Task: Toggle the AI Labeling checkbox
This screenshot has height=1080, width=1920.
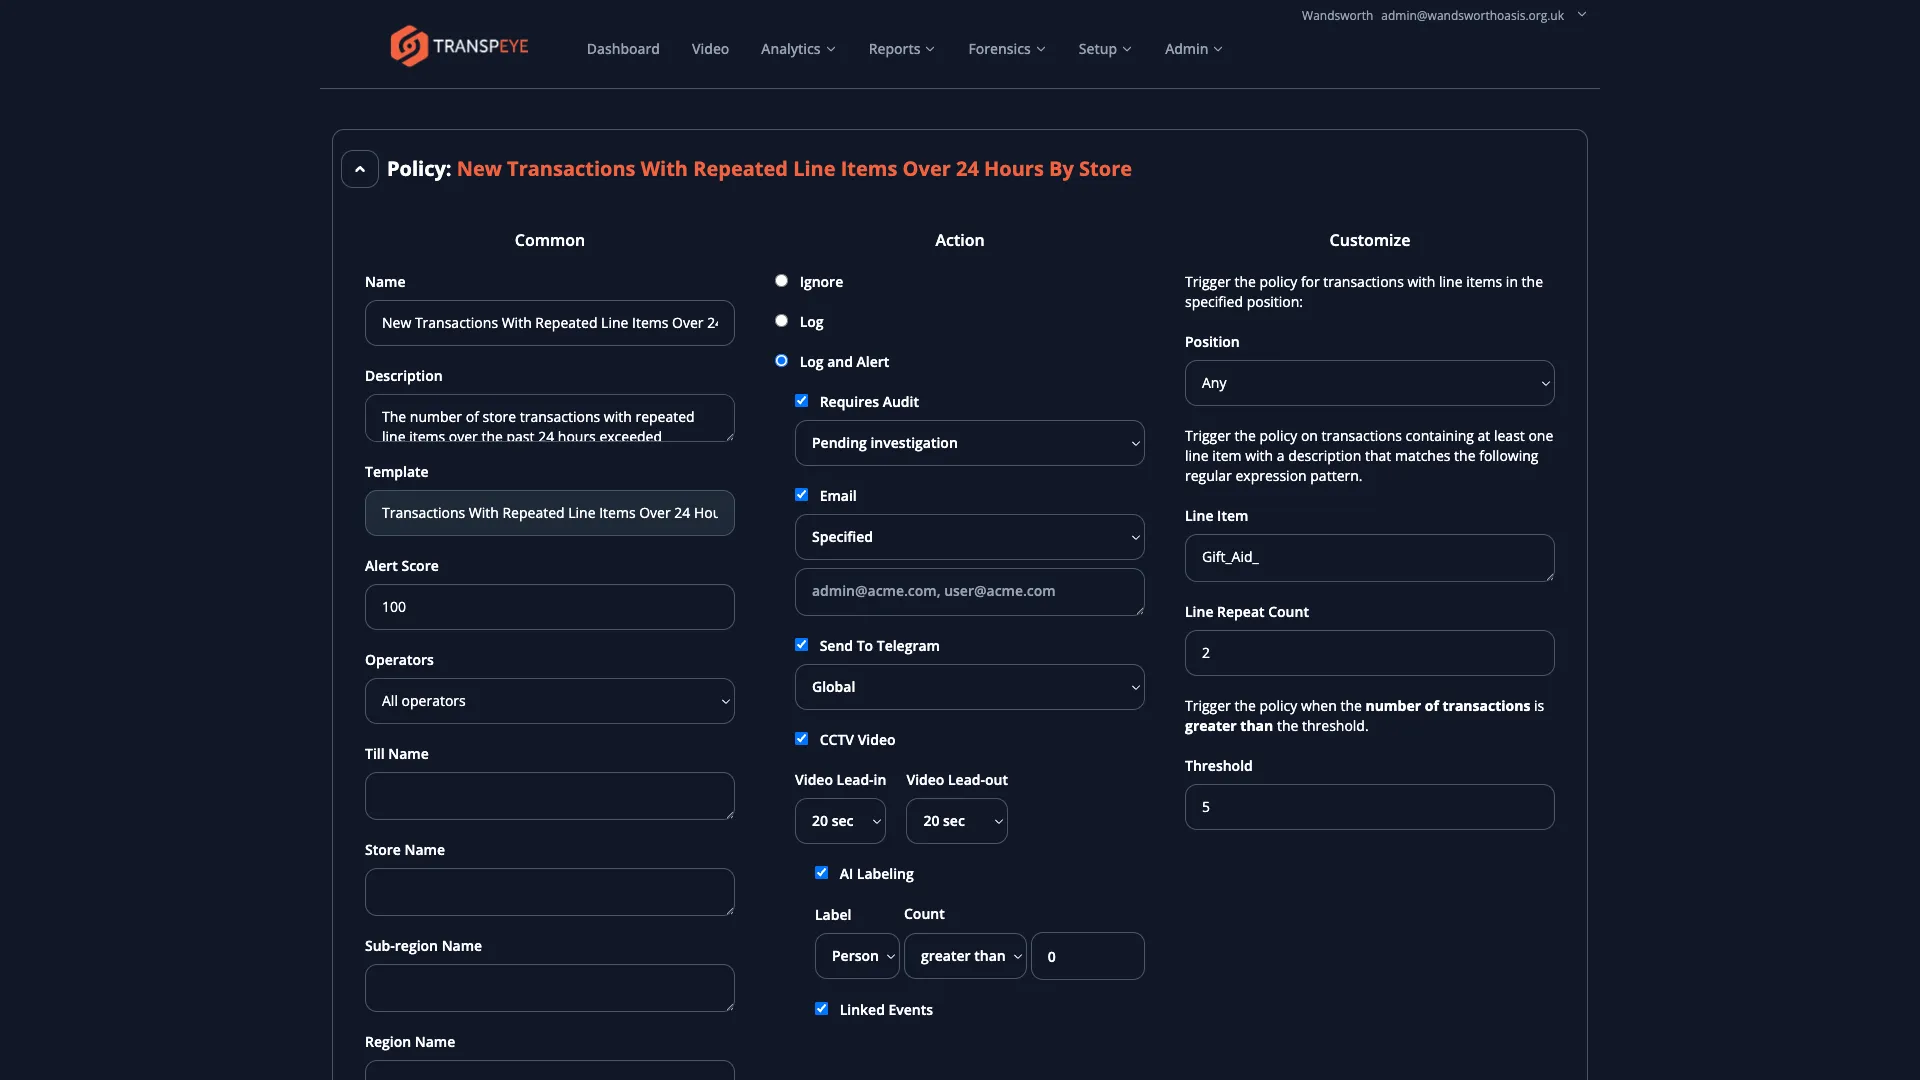Action: tap(821, 872)
